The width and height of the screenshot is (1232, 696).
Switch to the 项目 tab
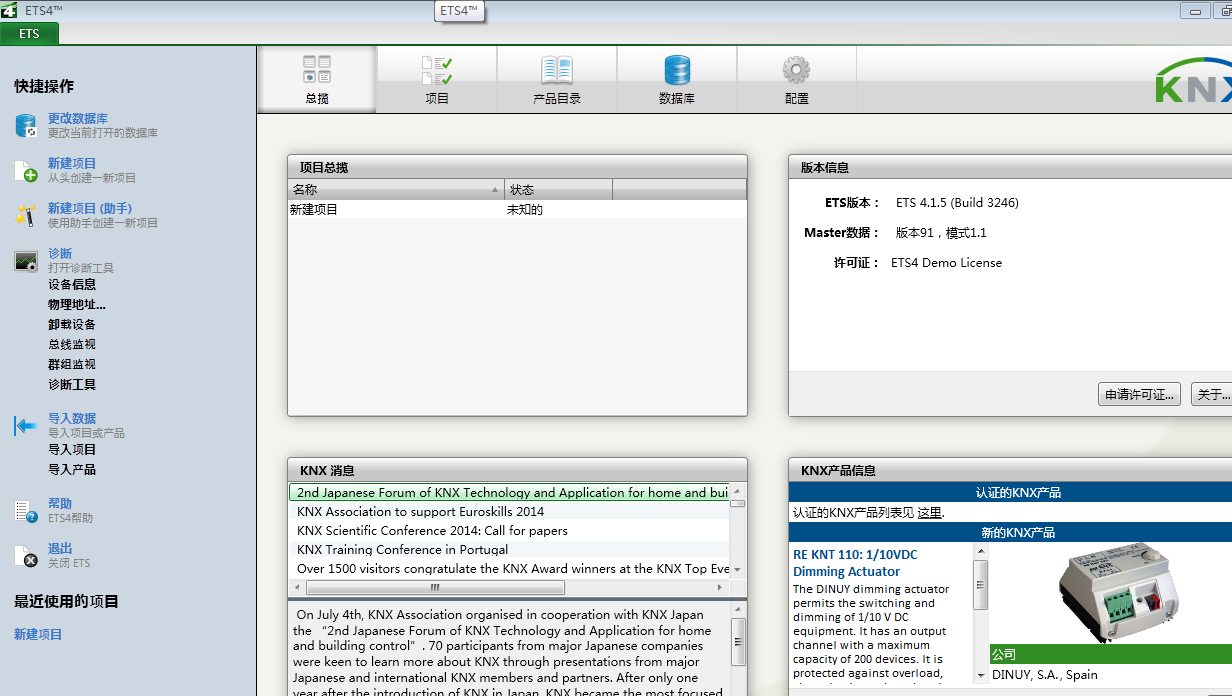click(437, 80)
